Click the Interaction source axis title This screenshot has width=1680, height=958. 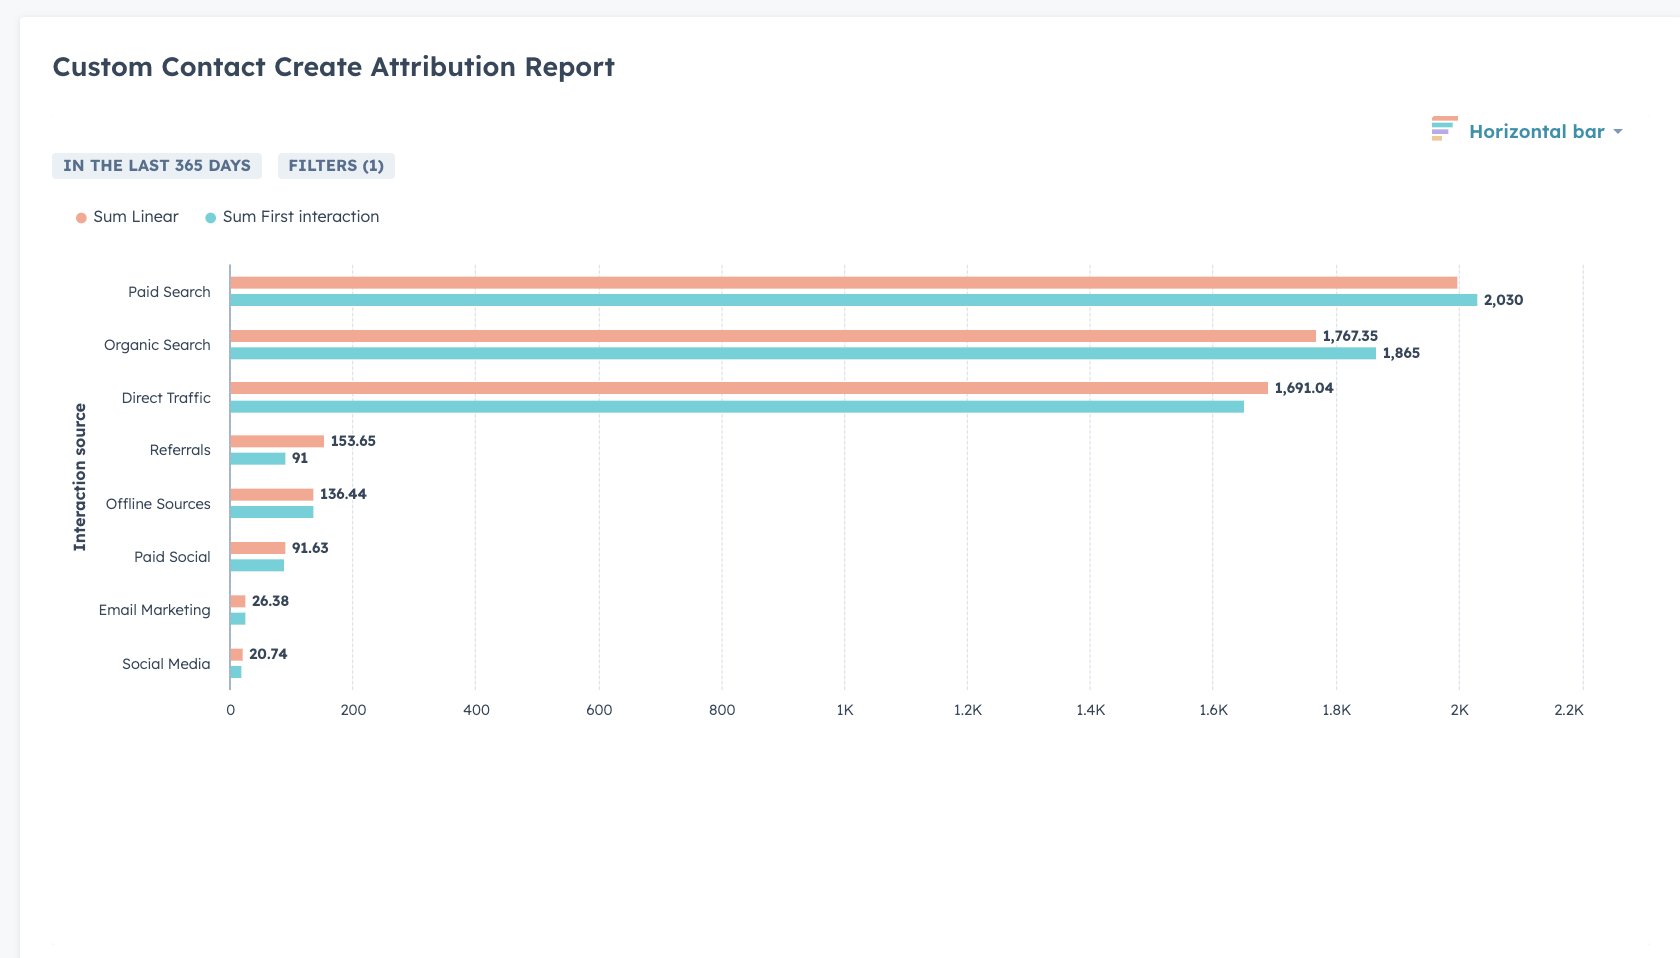coord(80,477)
